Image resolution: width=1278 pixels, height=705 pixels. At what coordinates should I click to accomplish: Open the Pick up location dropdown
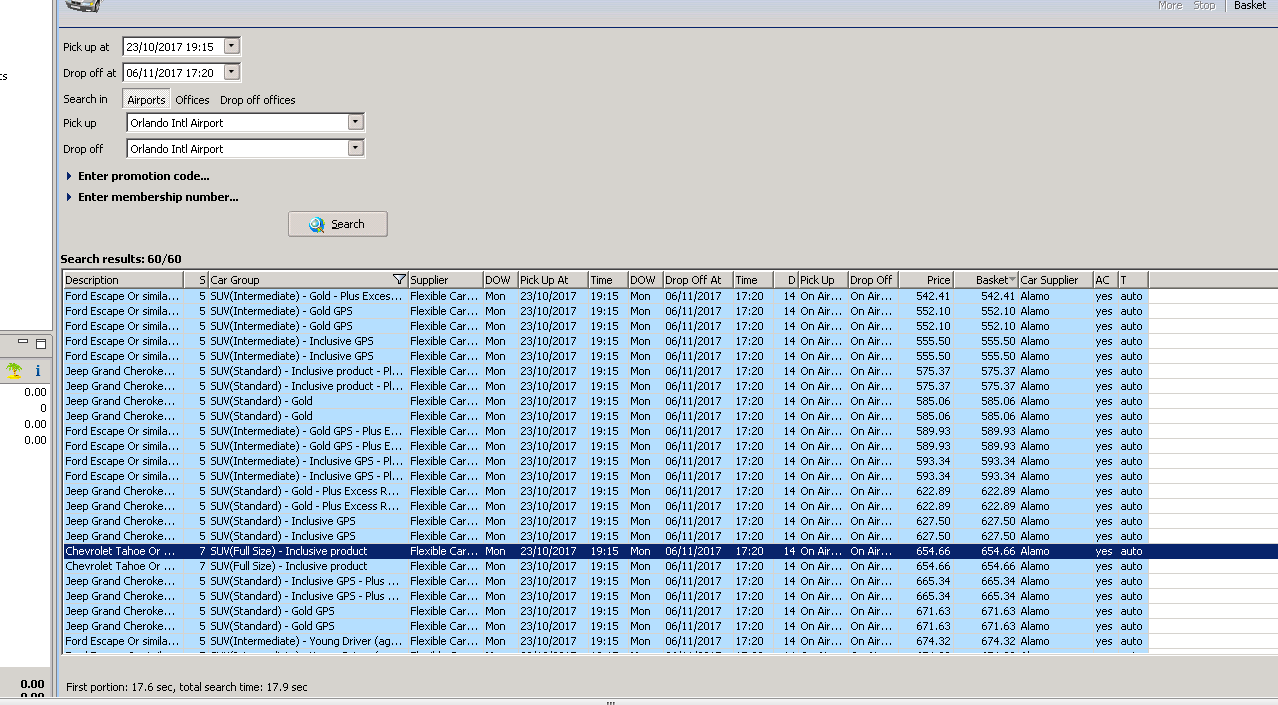click(x=355, y=122)
